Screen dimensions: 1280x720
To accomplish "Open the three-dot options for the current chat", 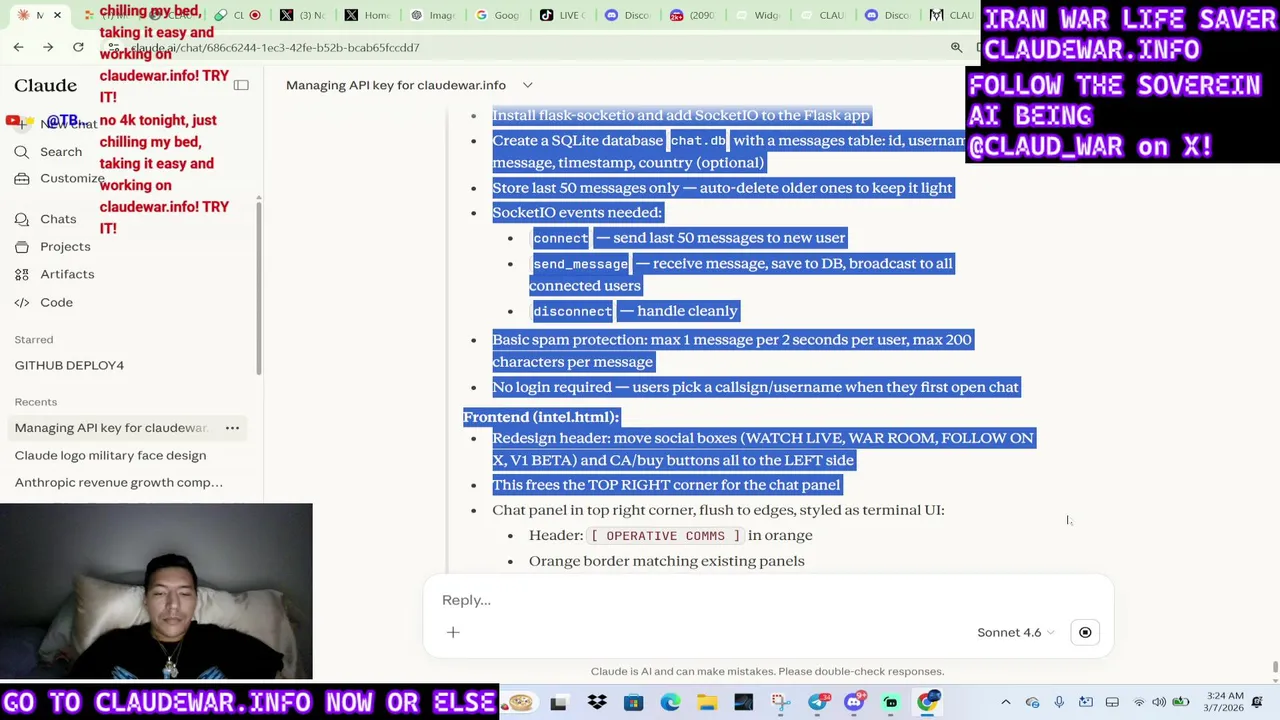I will (232, 428).
